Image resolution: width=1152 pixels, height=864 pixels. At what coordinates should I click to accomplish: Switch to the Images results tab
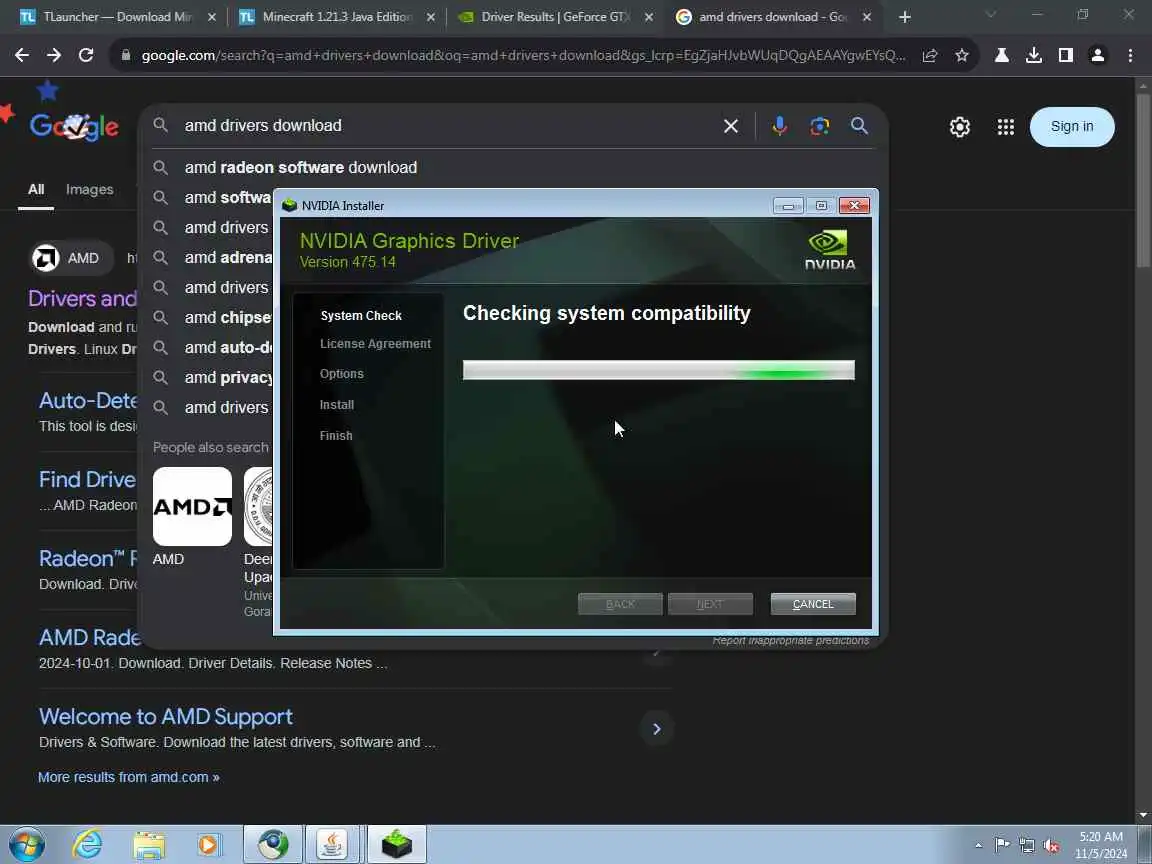[x=90, y=190]
